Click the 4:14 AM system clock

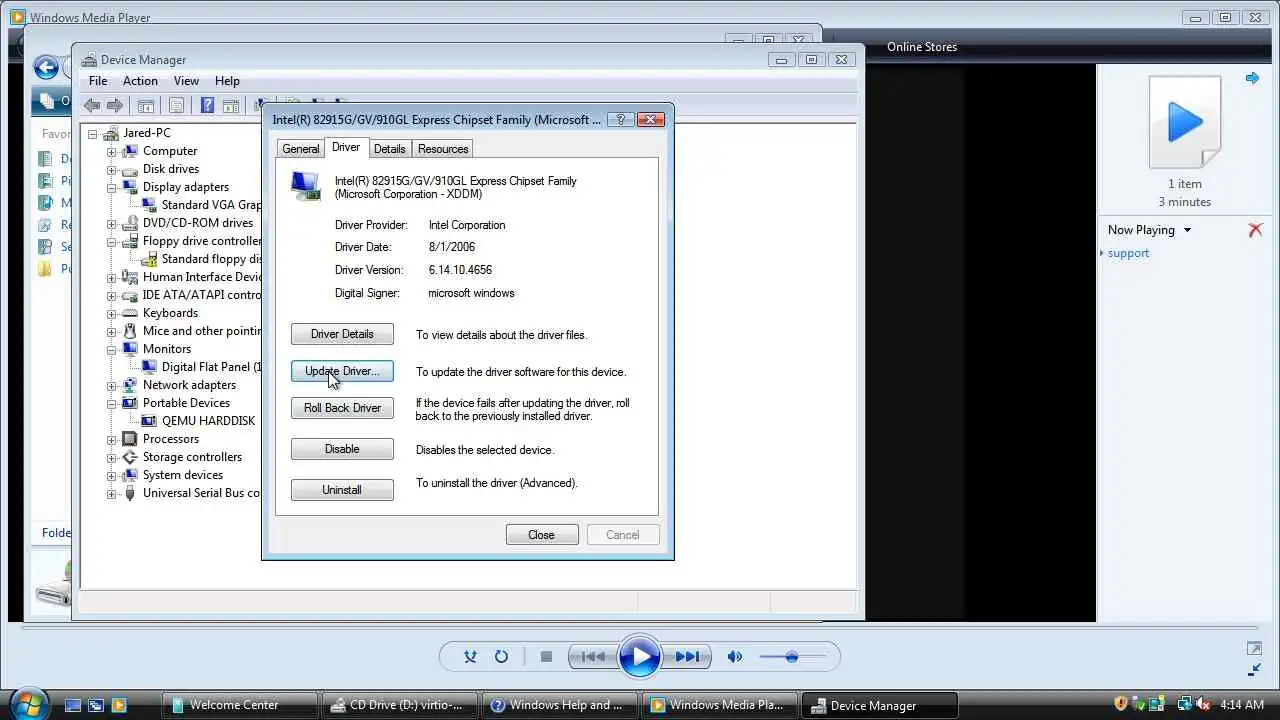(1242, 705)
